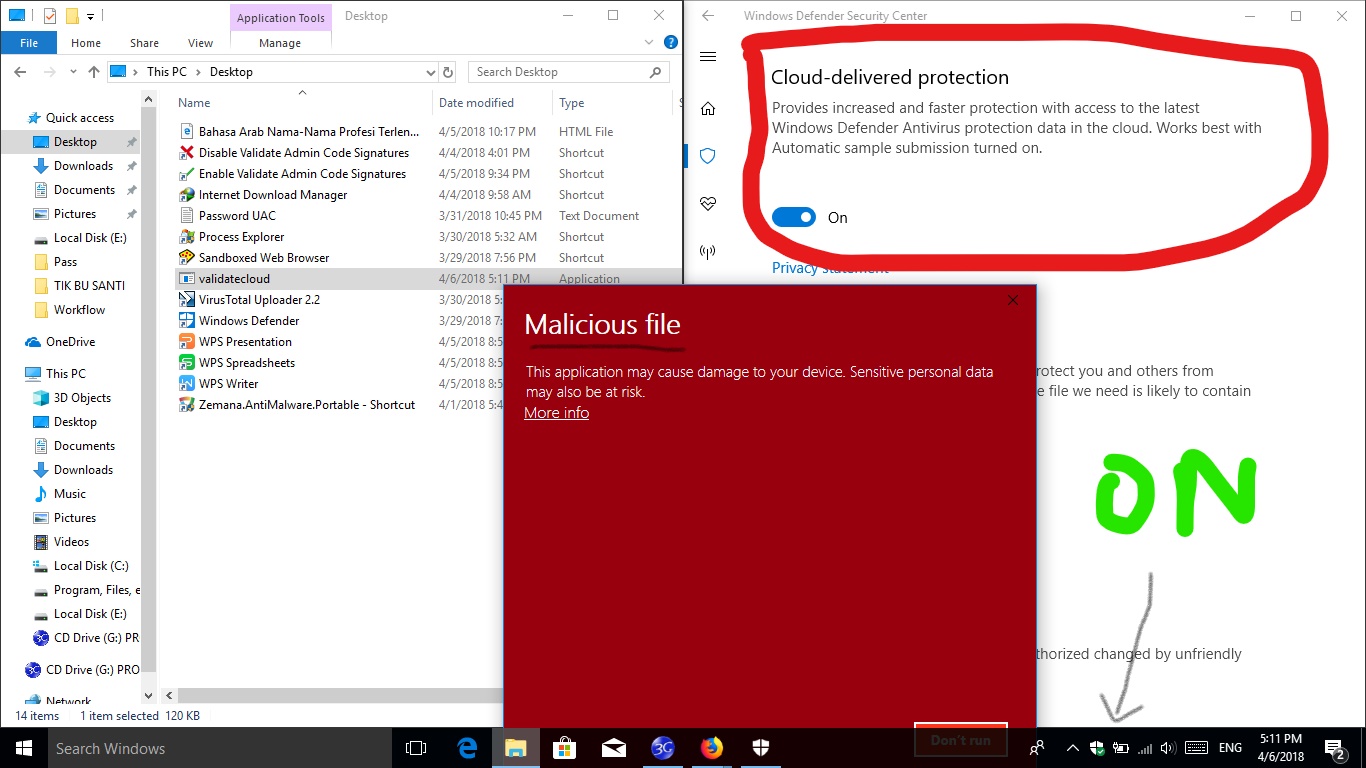Go up one folder level in Explorer
Screen dimensions: 1366x768
click(x=94, y=72)
